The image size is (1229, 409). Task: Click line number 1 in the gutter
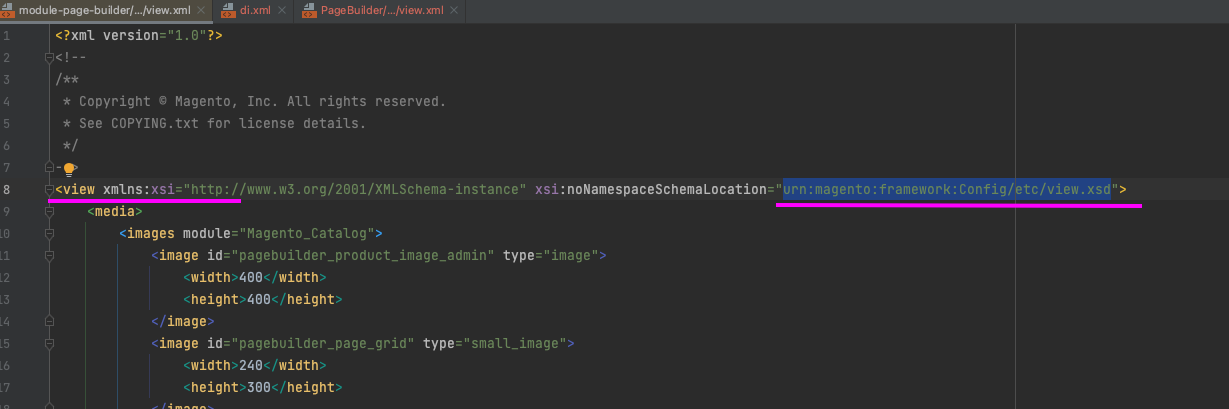pyautogui.click(x=7, y=35)
